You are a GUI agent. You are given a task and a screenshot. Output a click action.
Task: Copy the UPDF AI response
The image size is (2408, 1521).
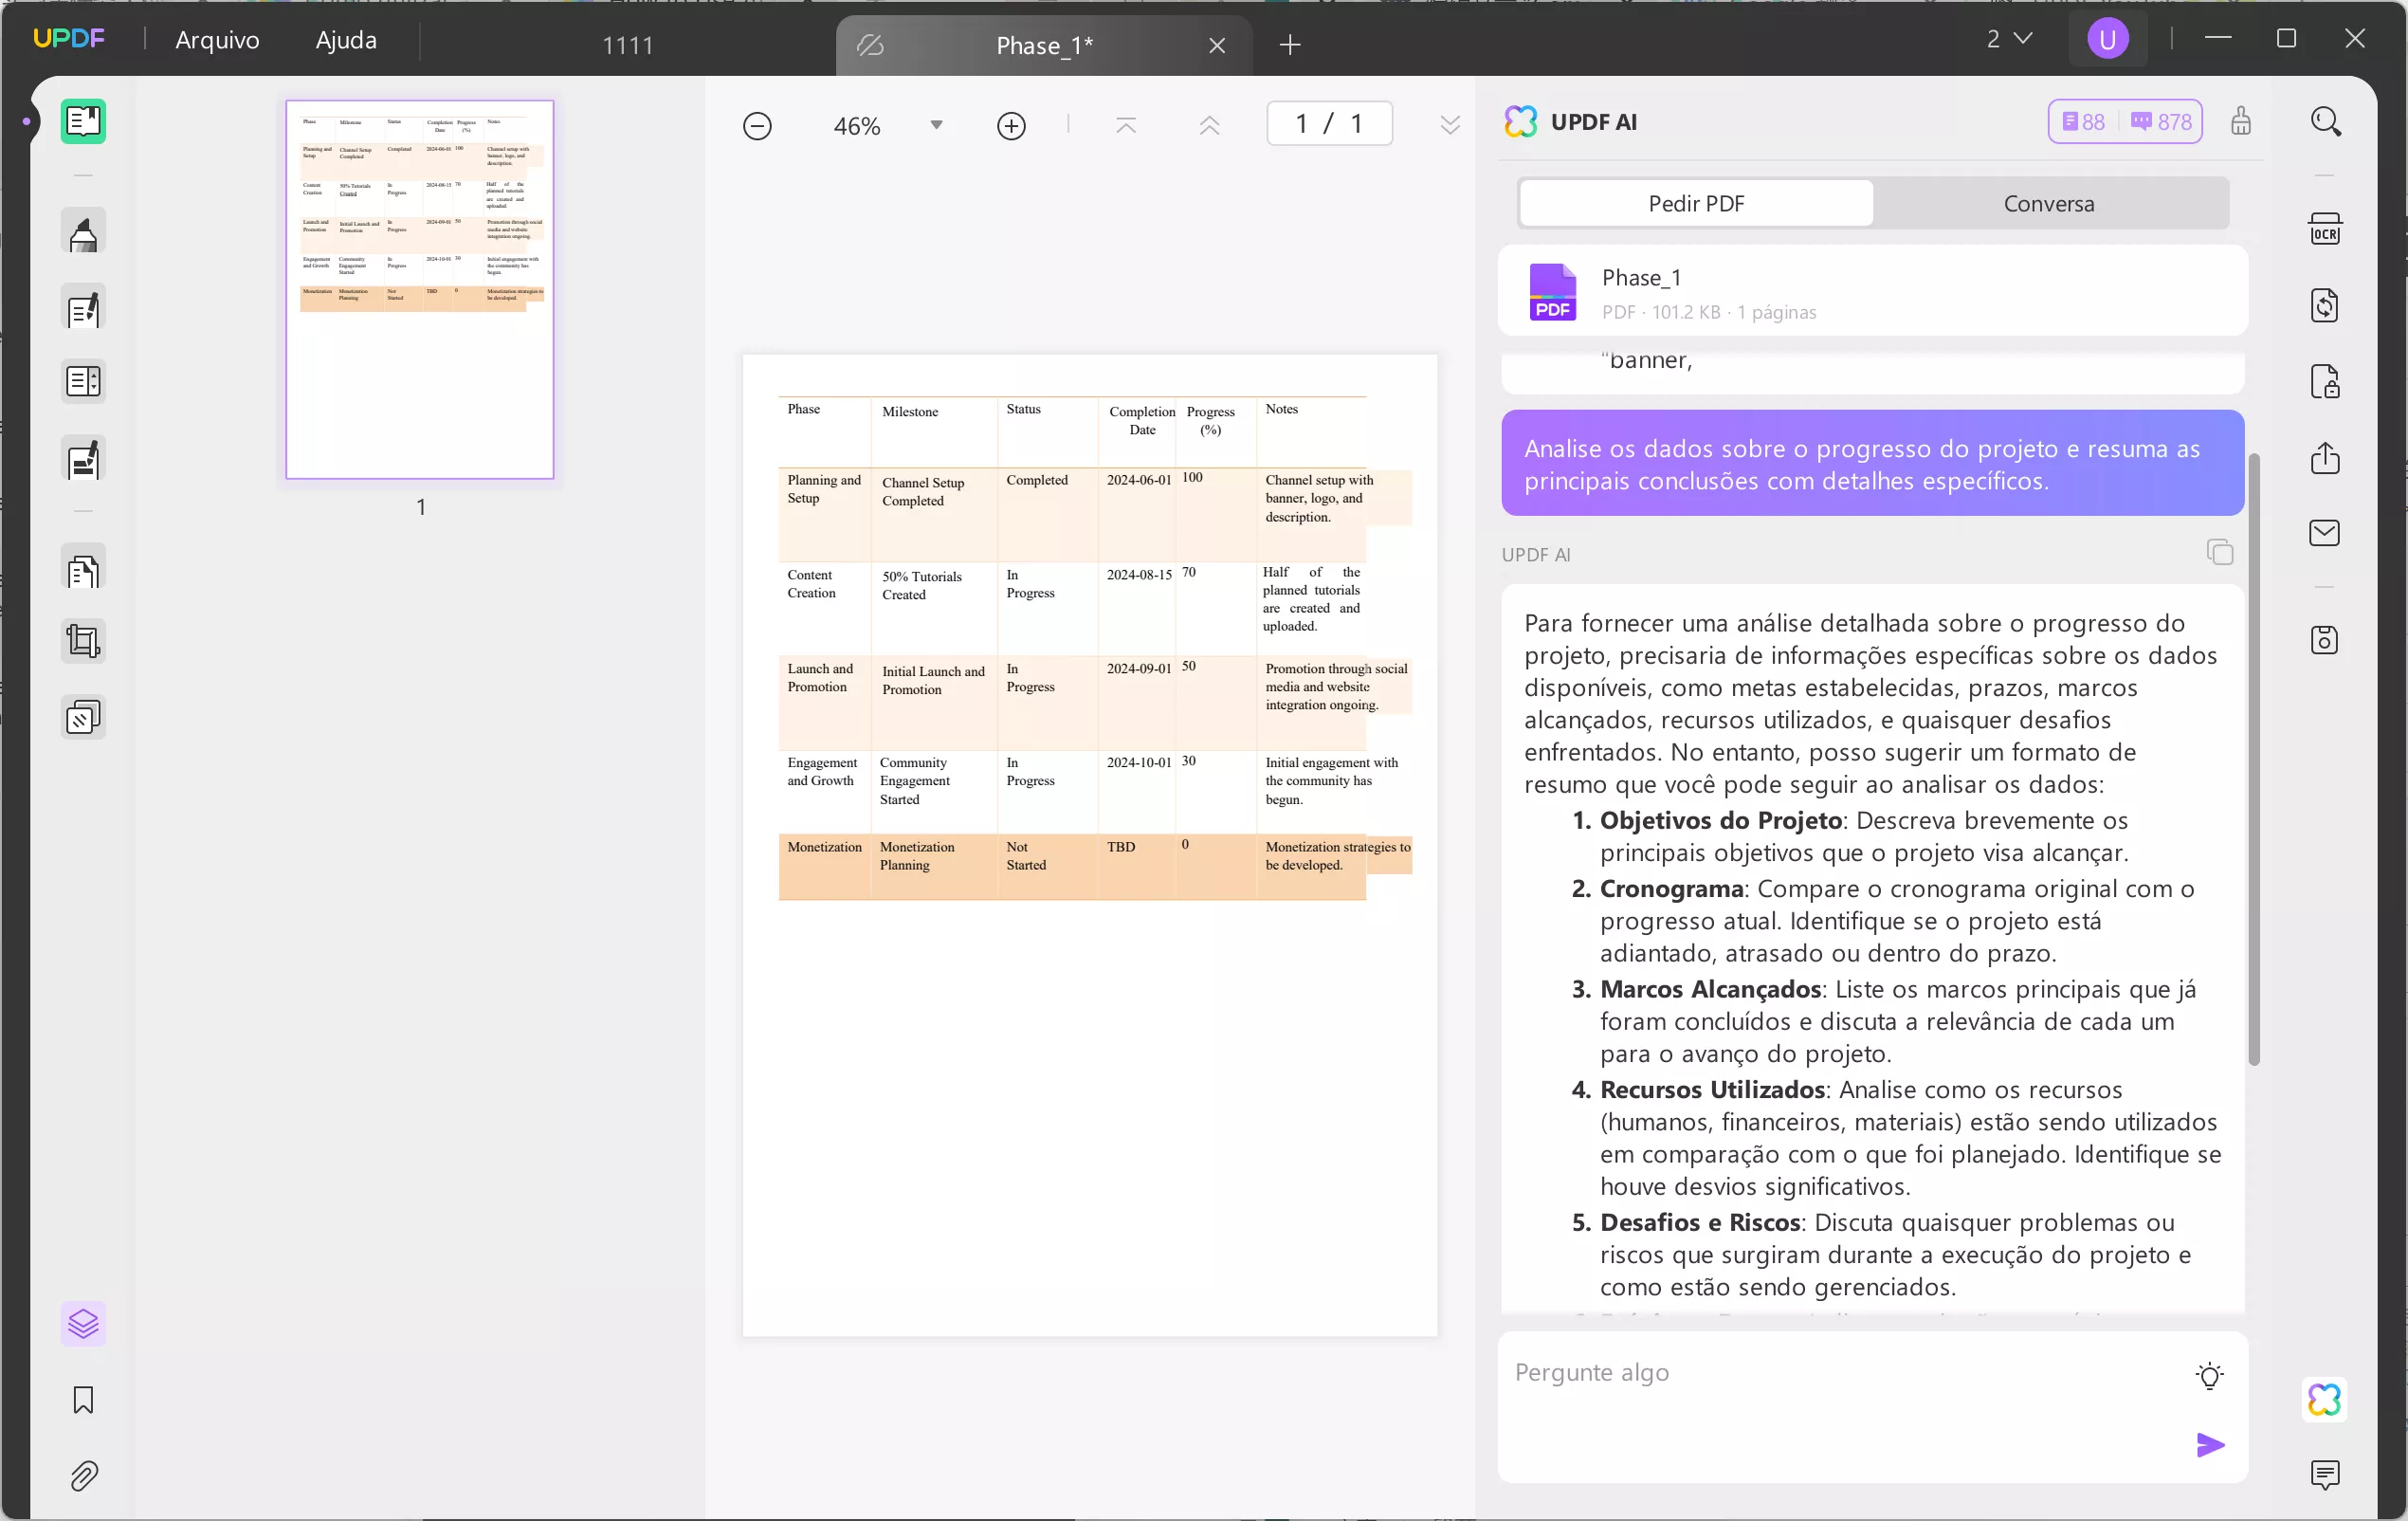point(2219,552)
